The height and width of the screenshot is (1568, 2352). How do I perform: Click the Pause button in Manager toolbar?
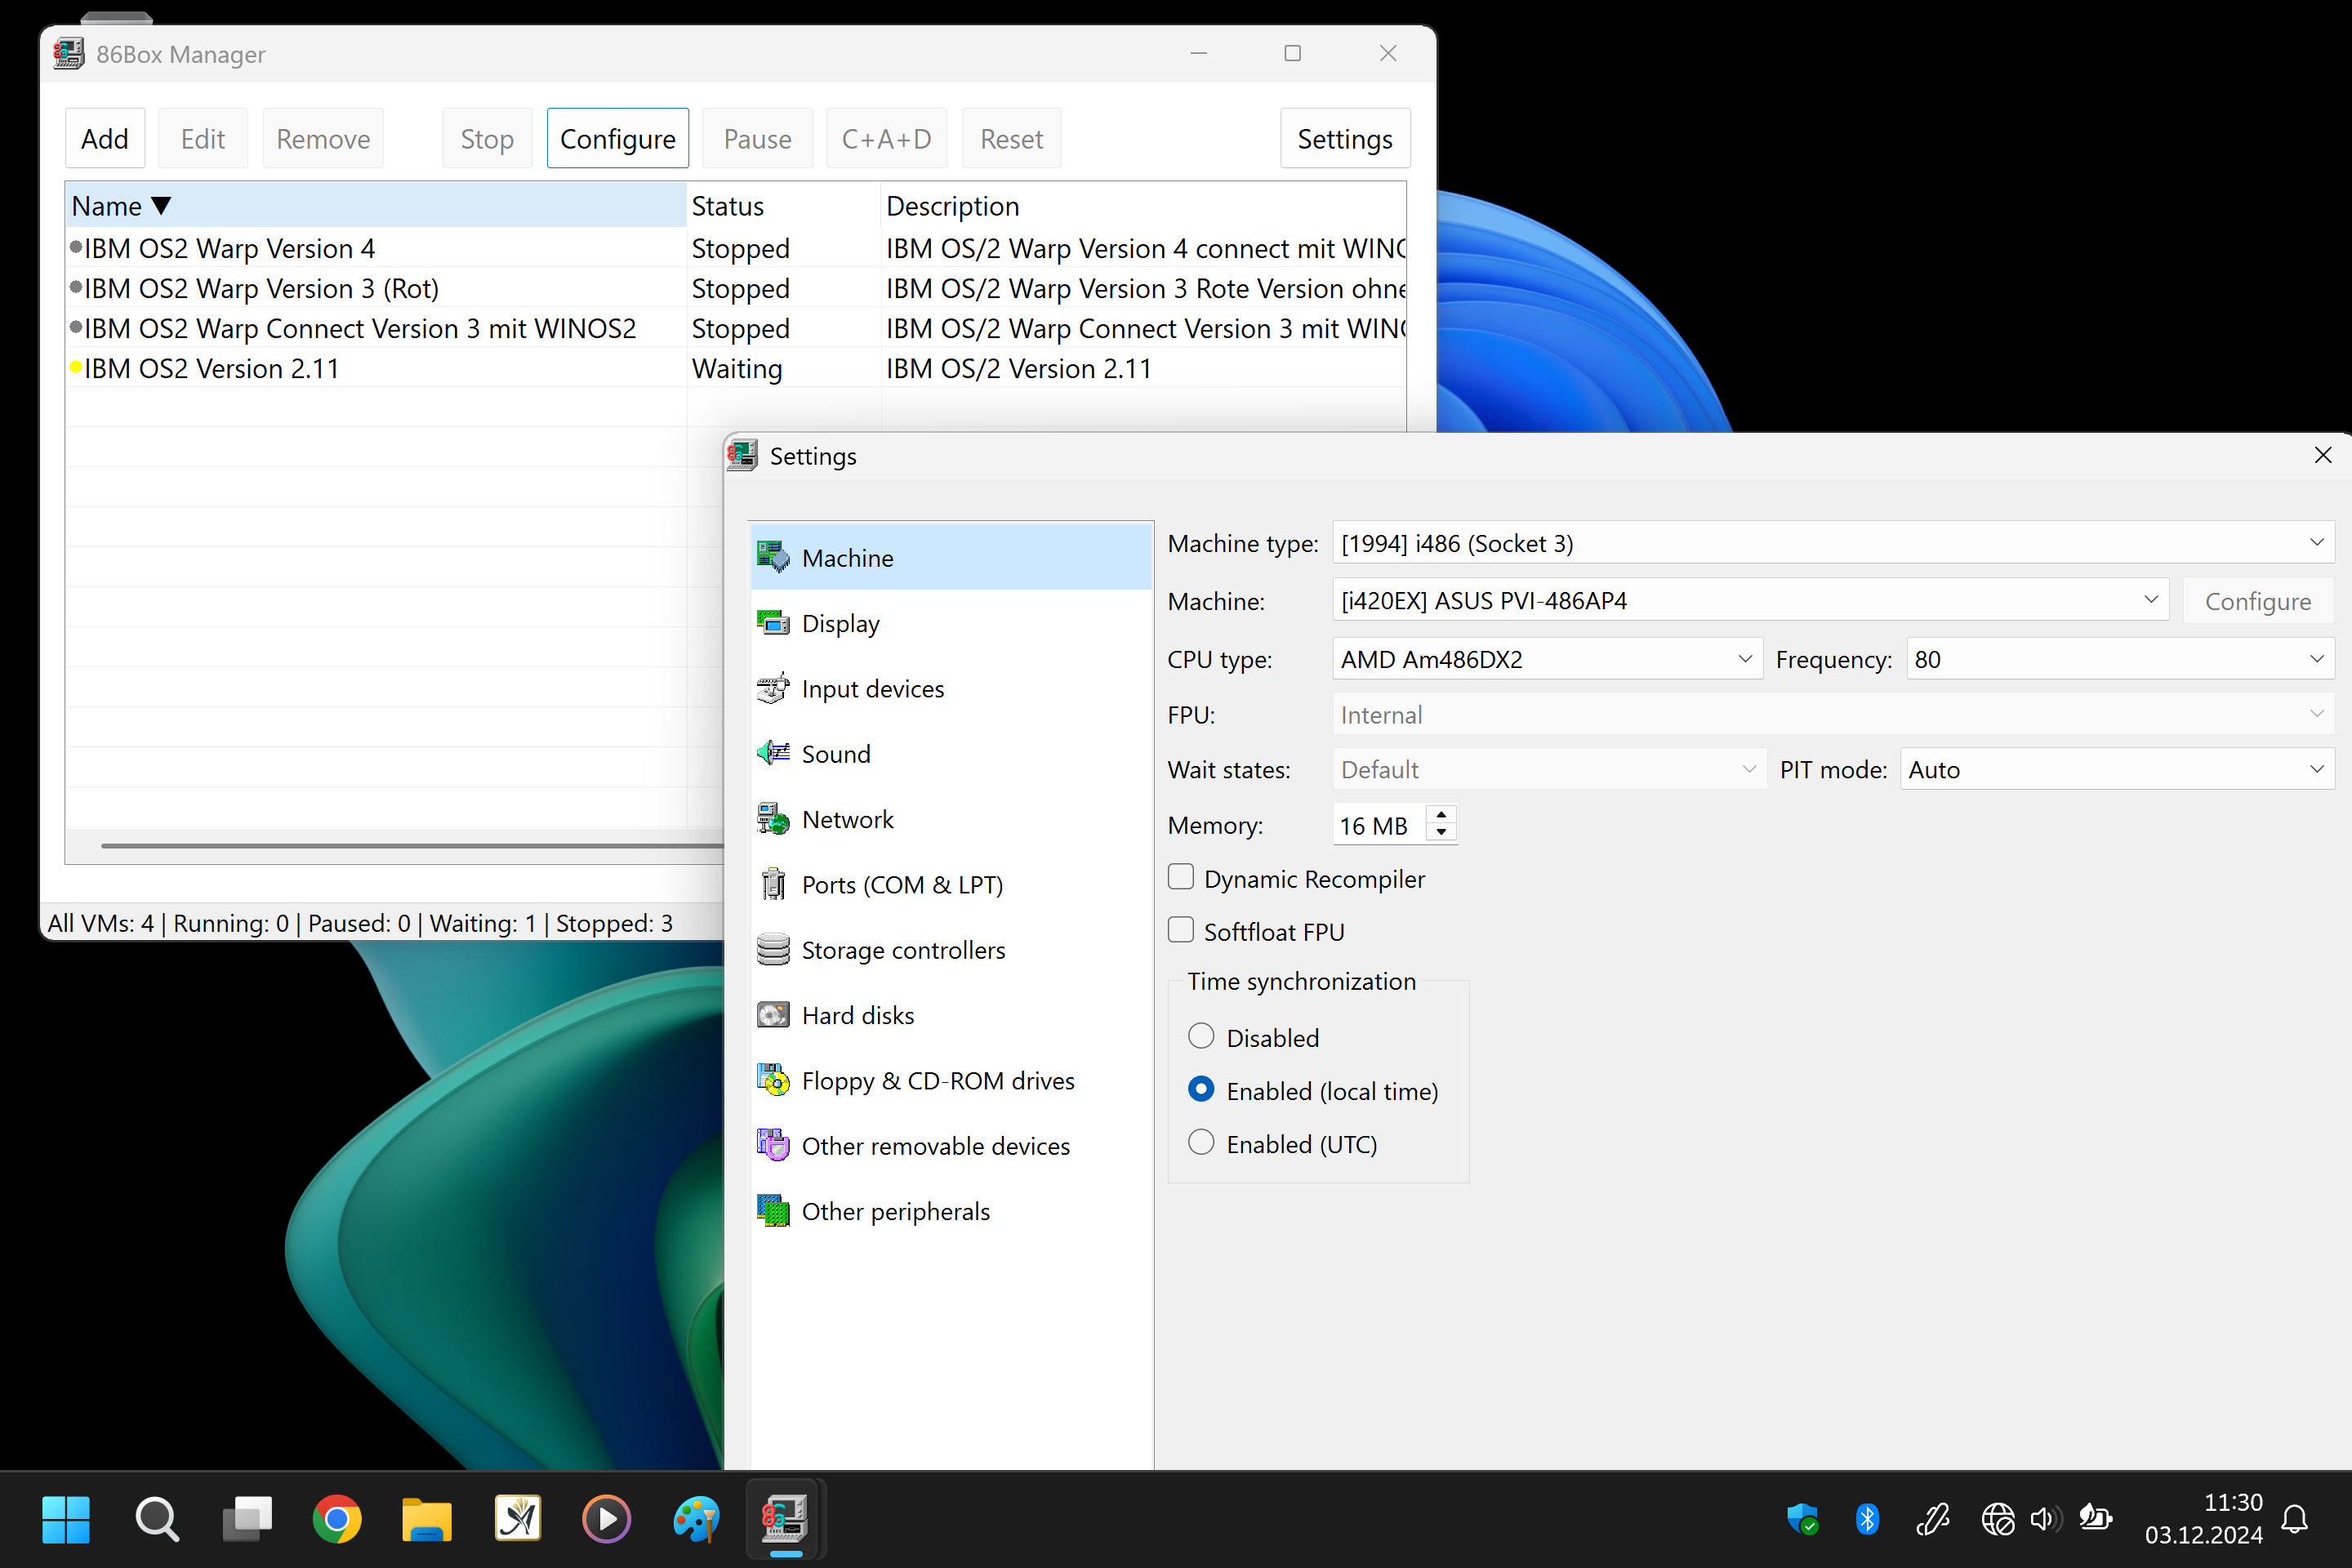coord(757,138)
